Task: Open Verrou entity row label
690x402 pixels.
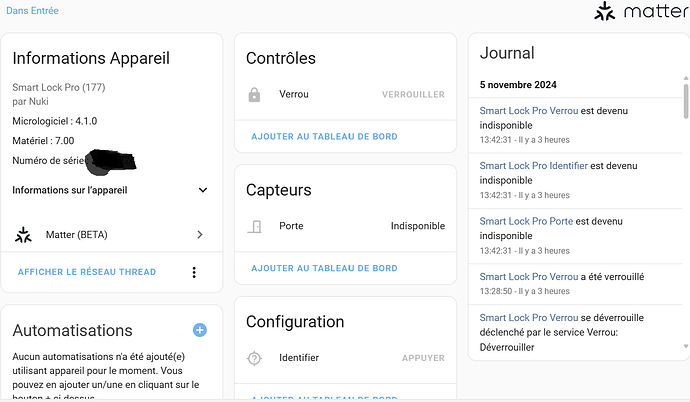Action: tap(294, 94)
